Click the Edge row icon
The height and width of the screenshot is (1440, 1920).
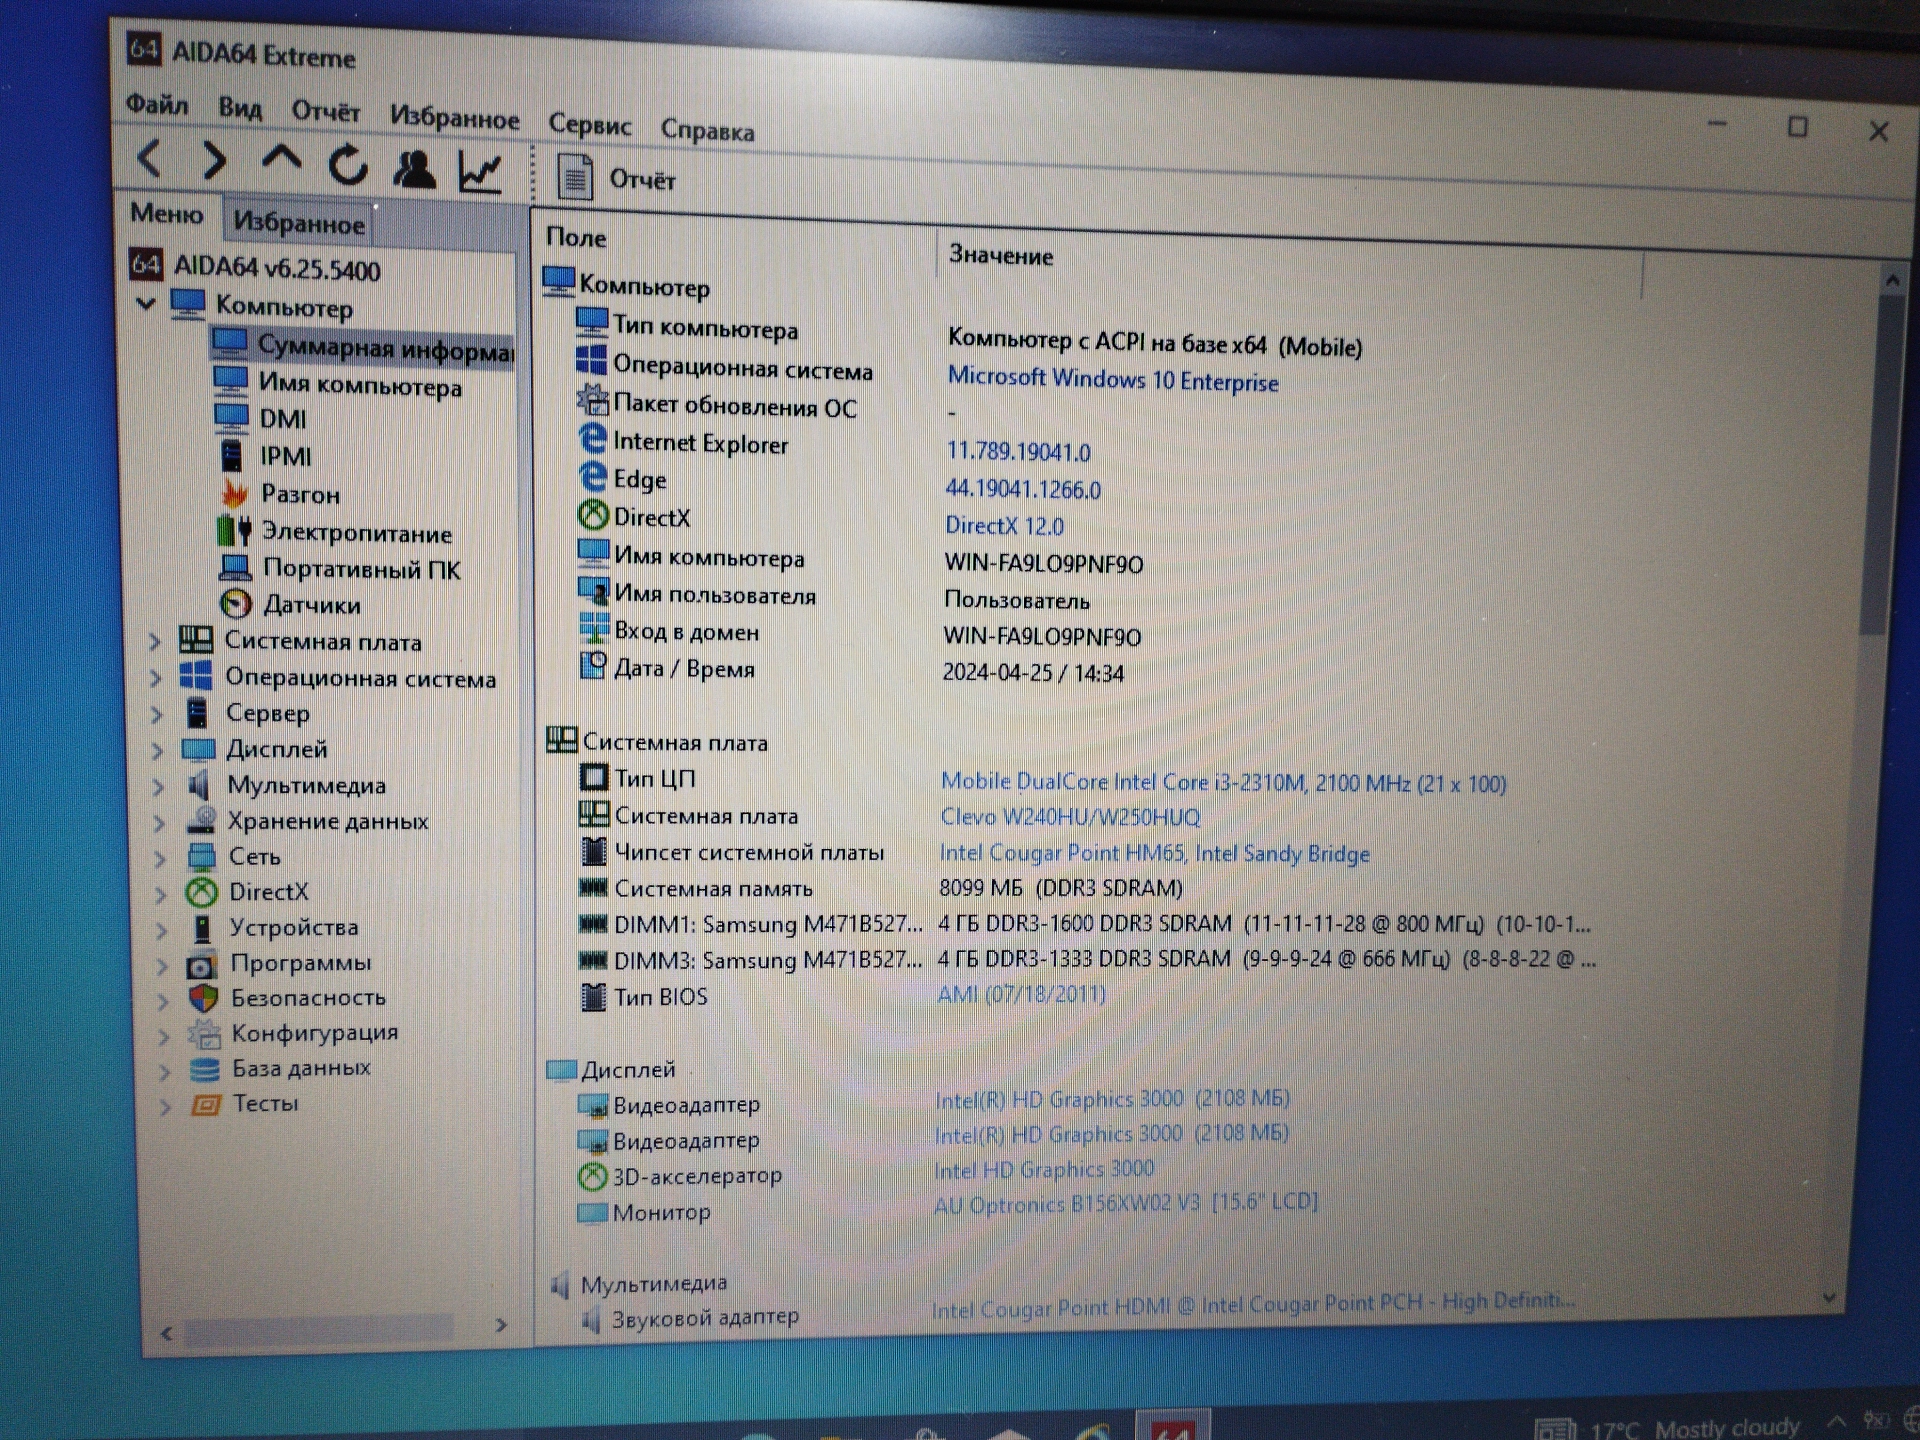point(593,476)
